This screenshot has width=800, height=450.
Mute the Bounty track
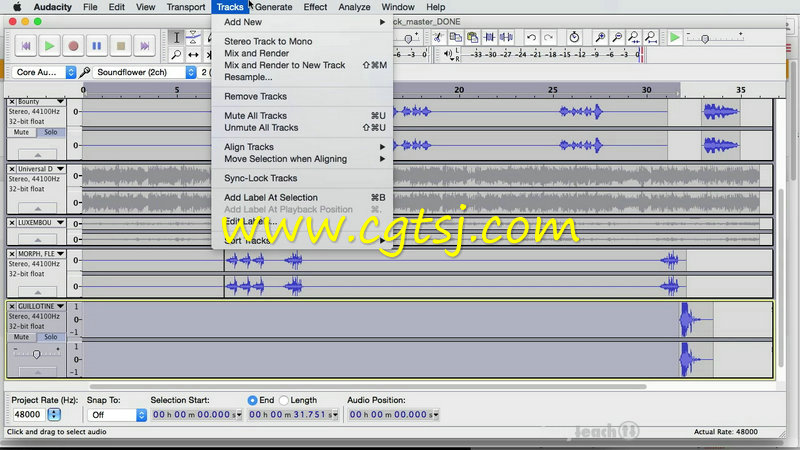[21, 132]
